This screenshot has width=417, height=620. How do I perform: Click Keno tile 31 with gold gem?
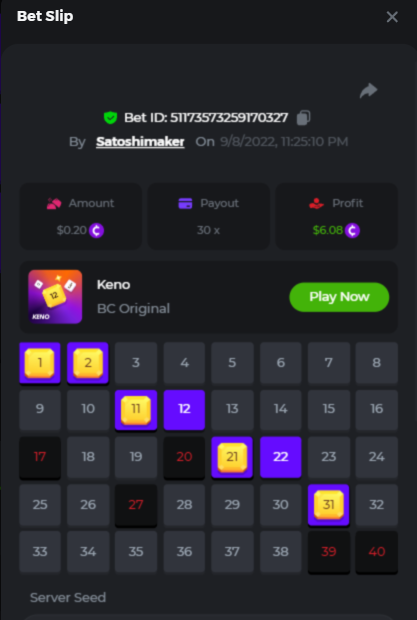[328, 505]
